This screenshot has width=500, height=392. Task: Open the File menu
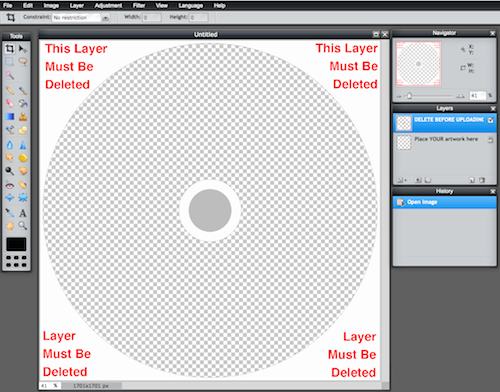8,5
